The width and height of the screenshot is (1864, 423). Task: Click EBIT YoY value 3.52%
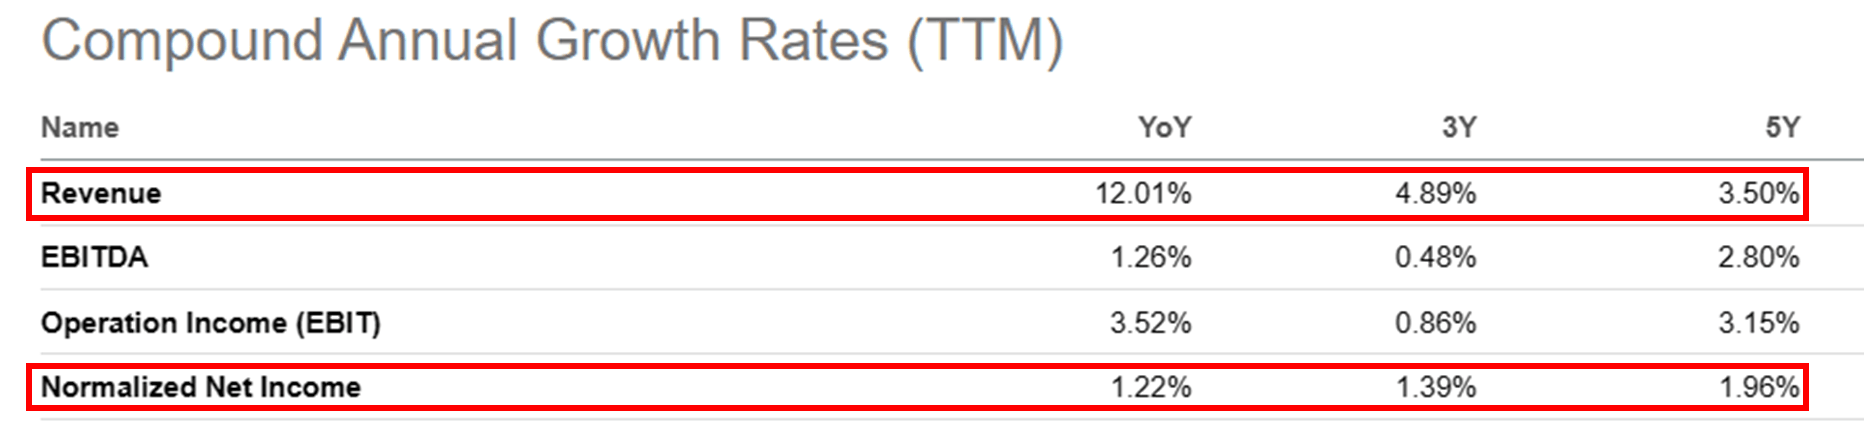coord(1151,323)
